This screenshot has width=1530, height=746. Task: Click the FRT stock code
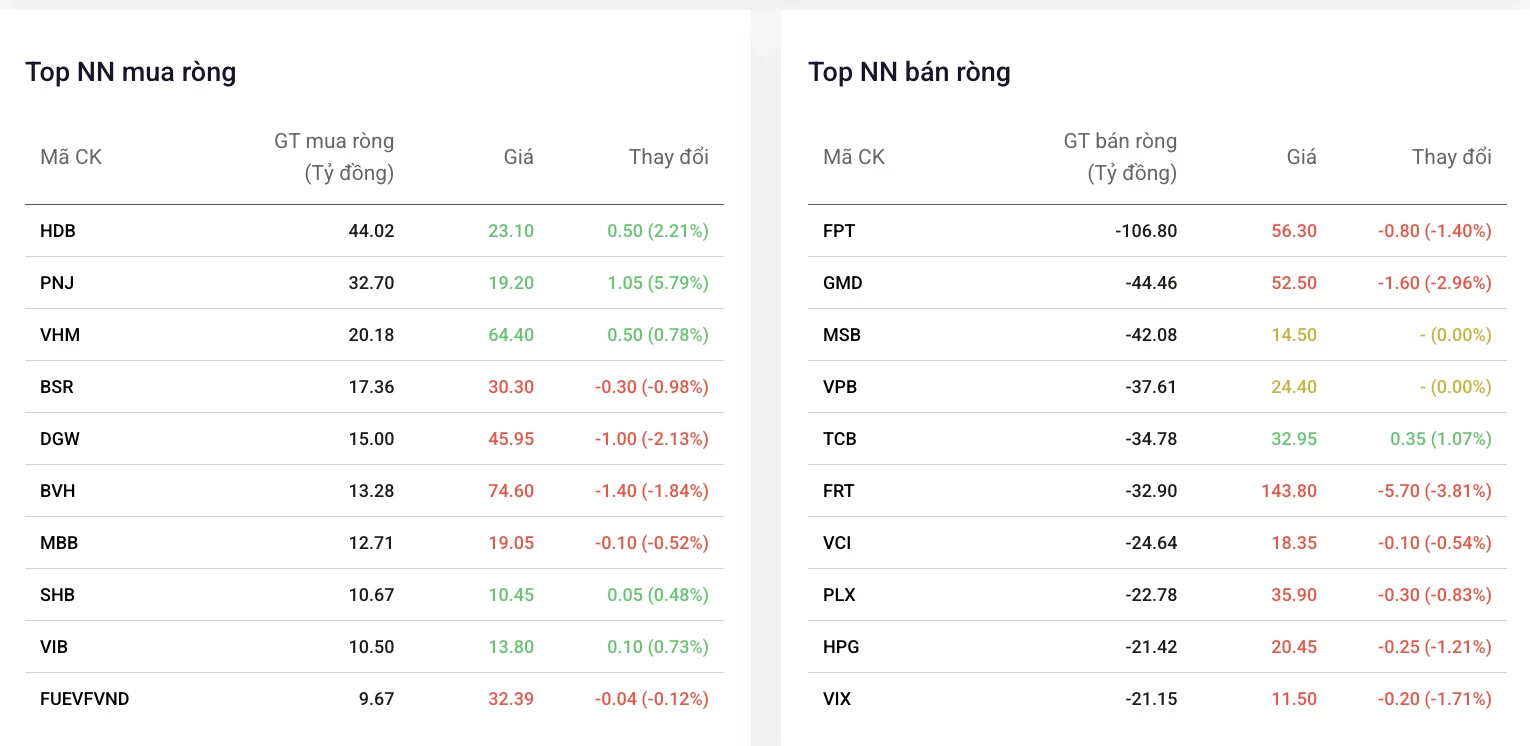coord(839,491)
